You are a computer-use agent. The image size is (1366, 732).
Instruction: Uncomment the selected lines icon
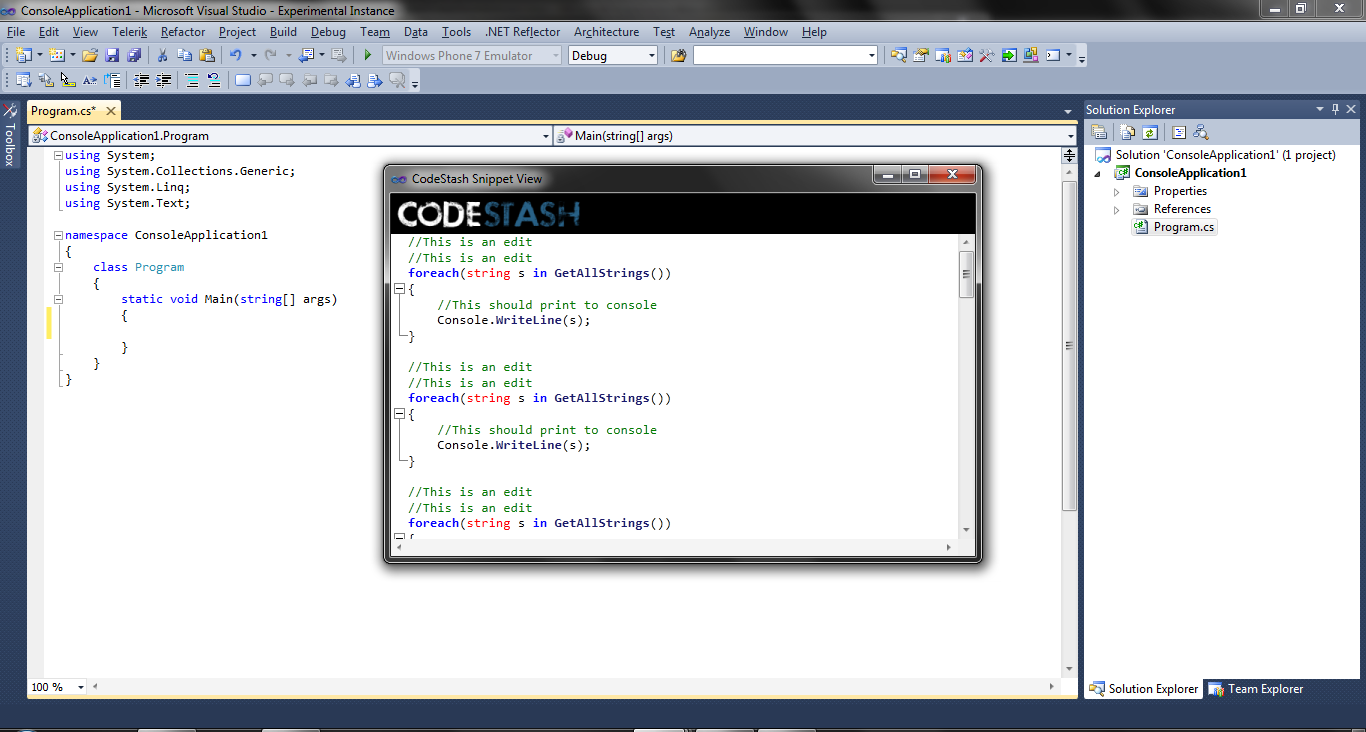tap(214, 80)
